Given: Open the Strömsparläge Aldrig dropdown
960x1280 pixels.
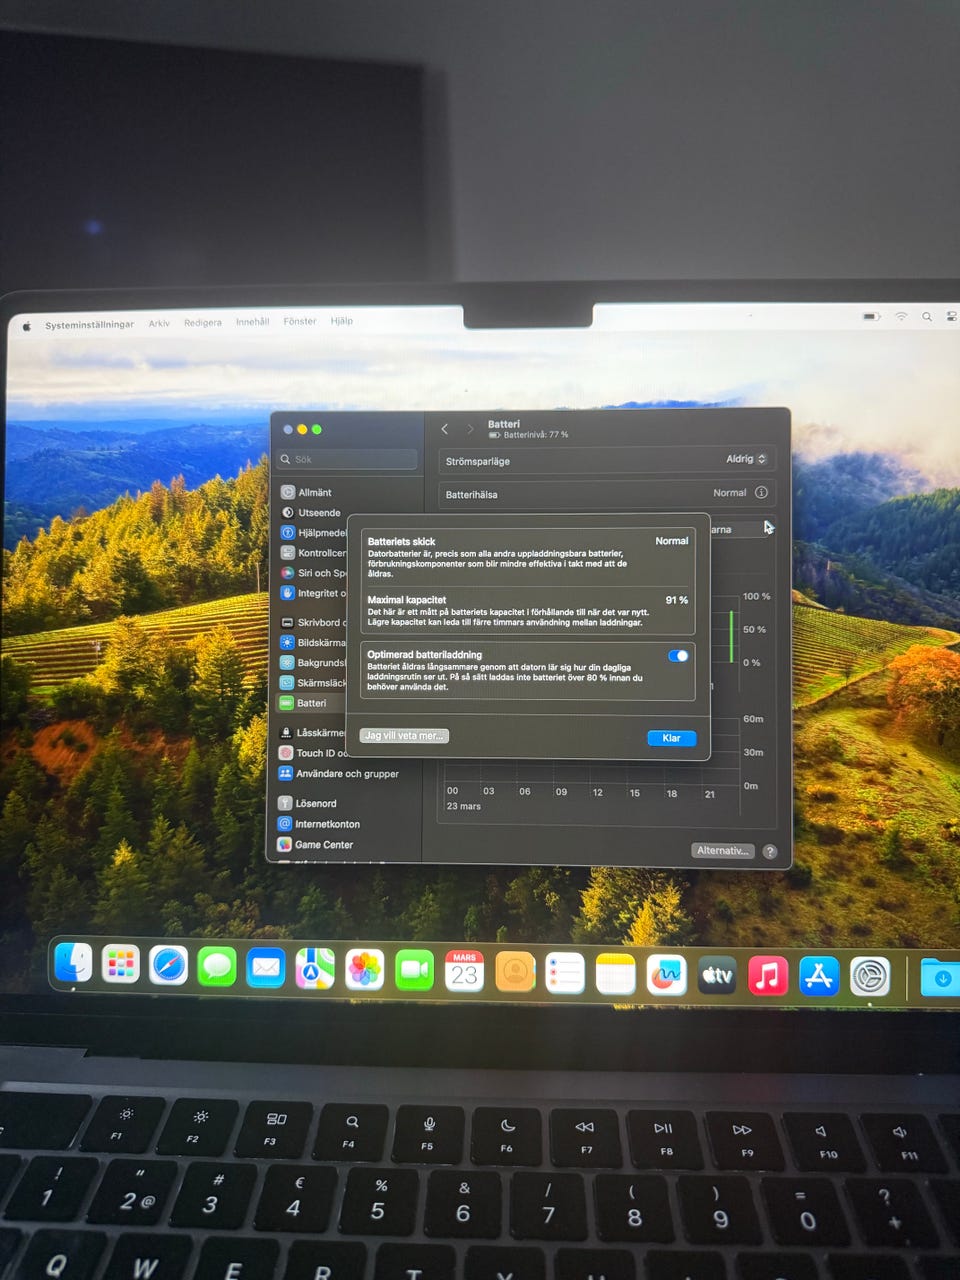Looking at the screenshot, I should click(746, 459).
